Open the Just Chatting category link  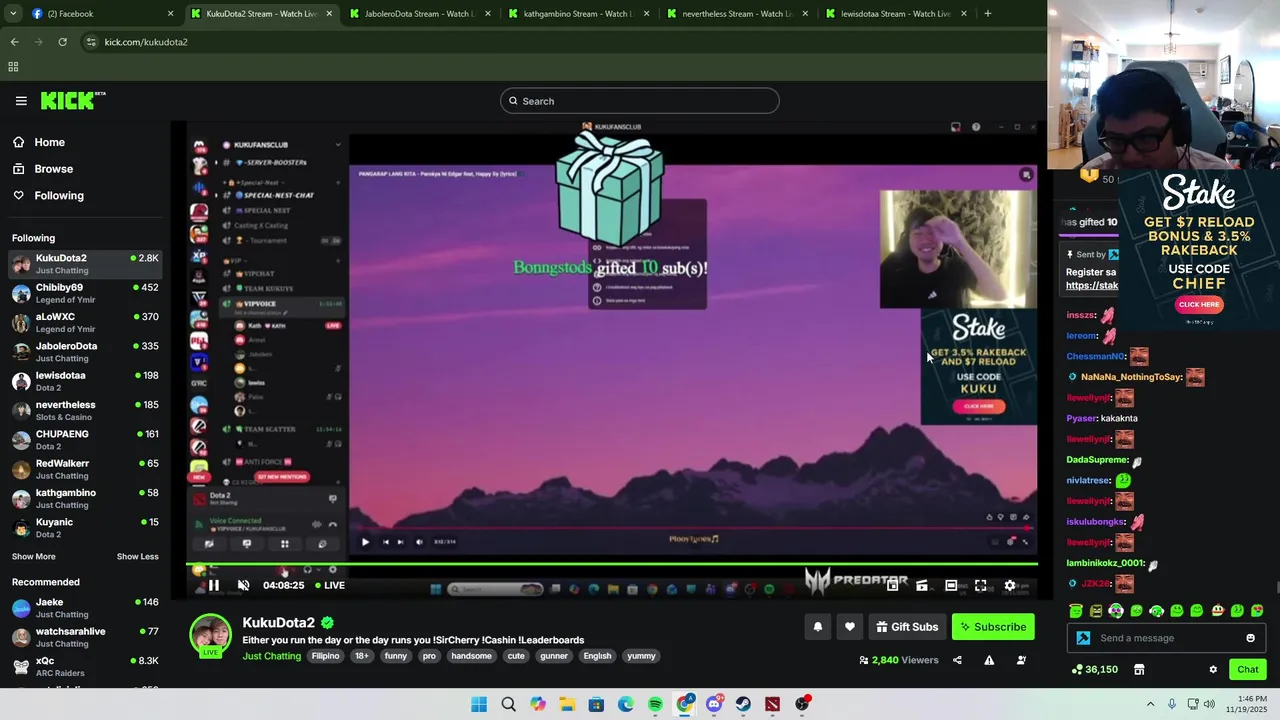(271, 656)
